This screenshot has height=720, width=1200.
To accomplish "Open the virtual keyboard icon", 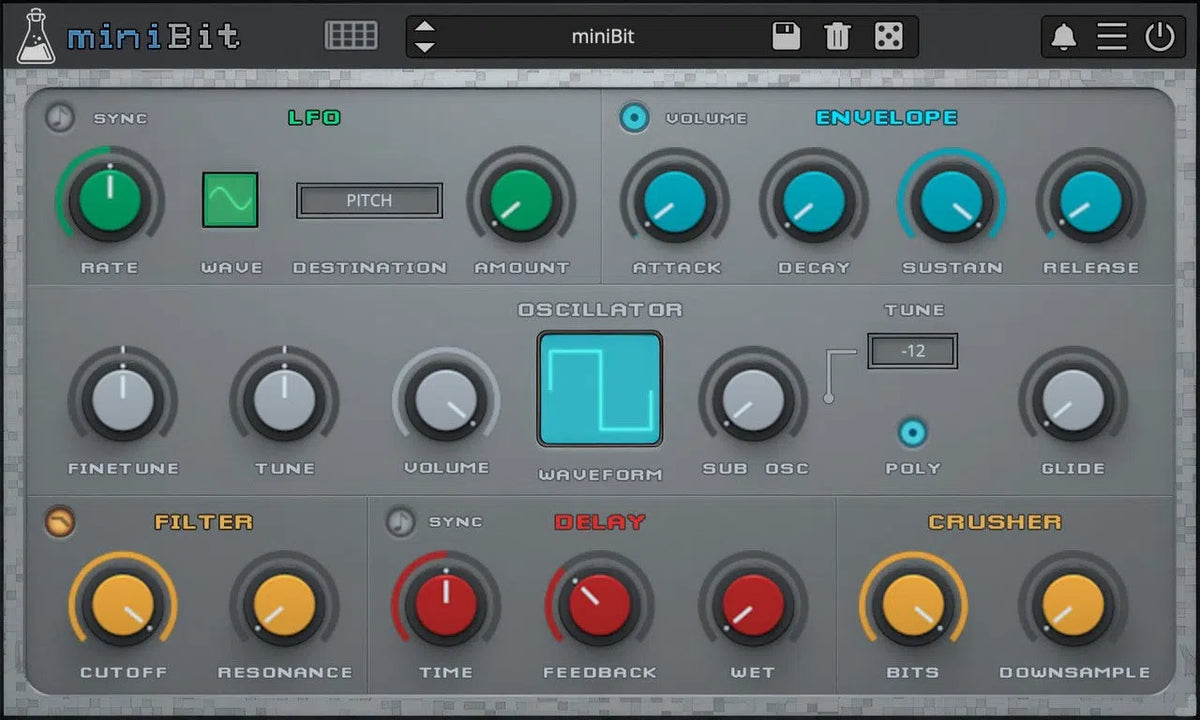I will [x=349, y=35].
